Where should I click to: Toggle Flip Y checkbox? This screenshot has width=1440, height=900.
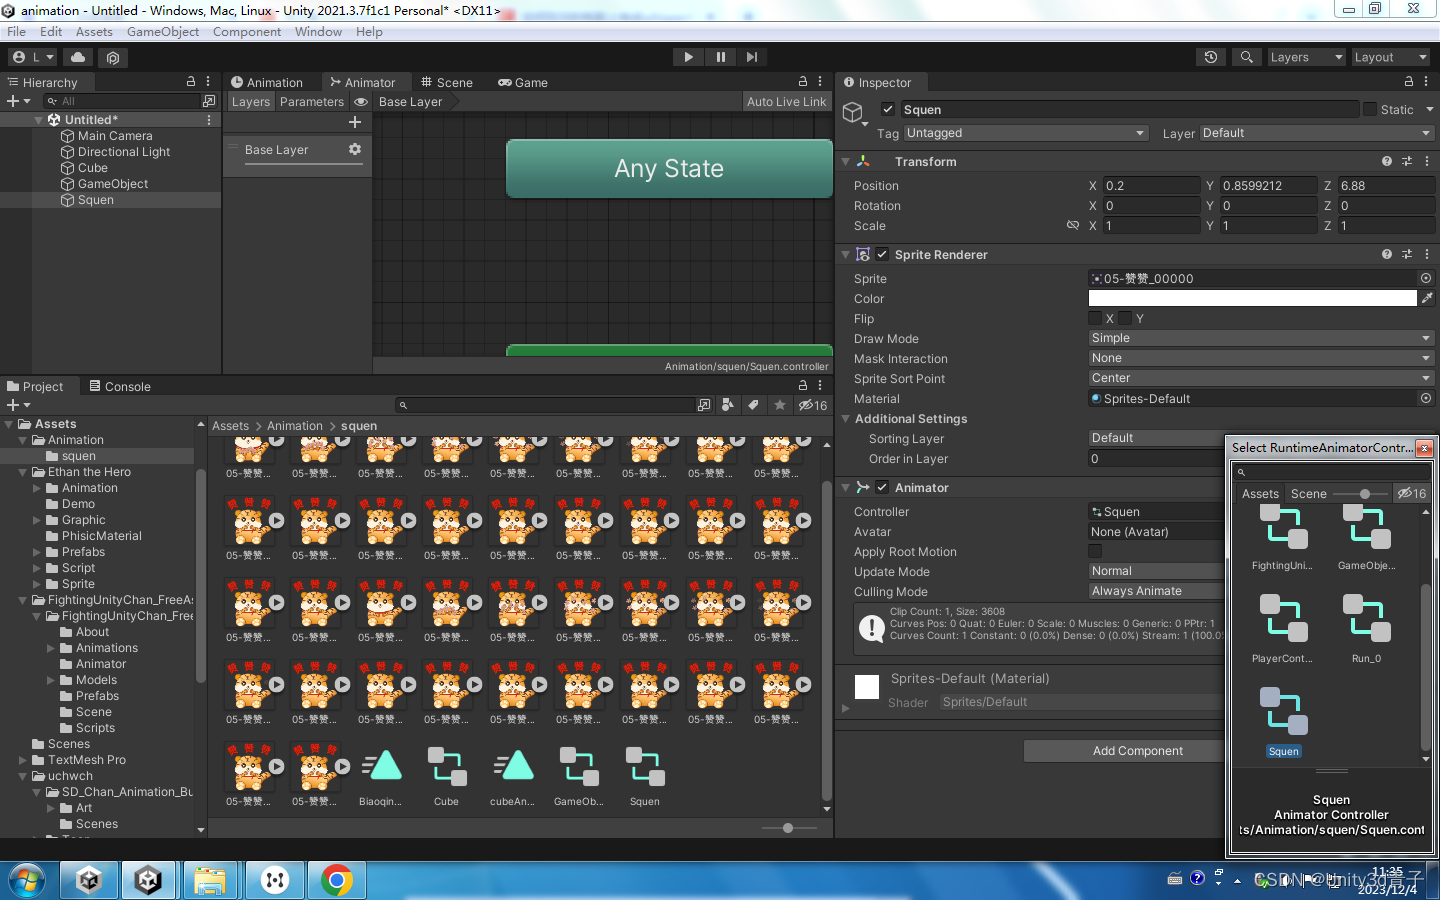tap(1125, 318)
